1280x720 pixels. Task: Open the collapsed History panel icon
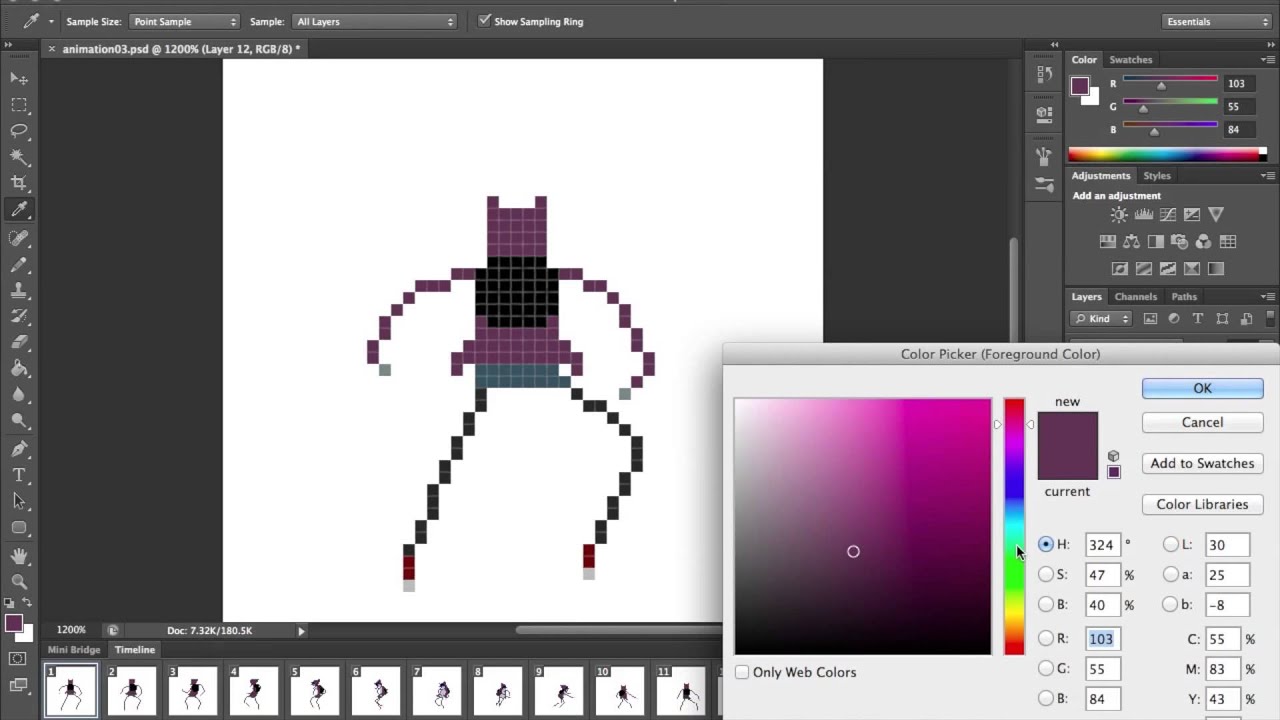click(x=1044, y=74)
